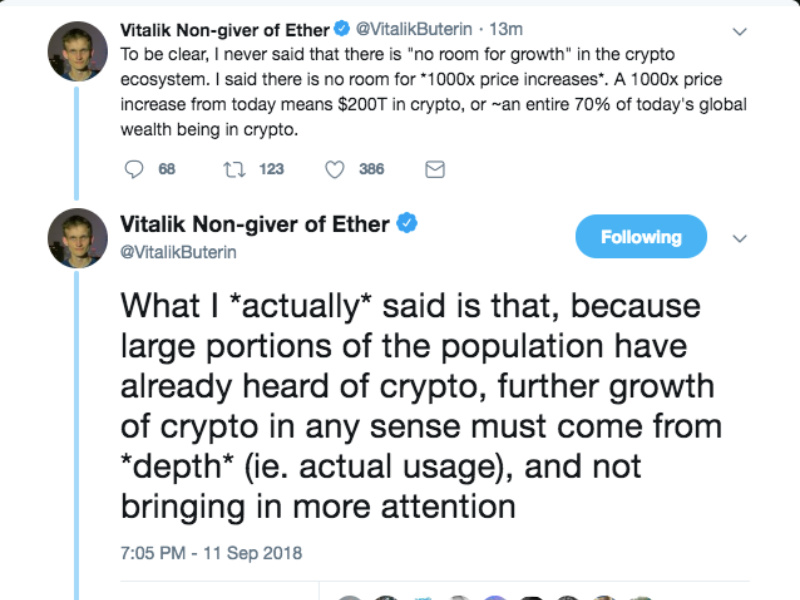Open Vitalik's avatar in main tweet
Image resolution: width=800 pixels, height=600 pixels.
click(x=78, y=238)
